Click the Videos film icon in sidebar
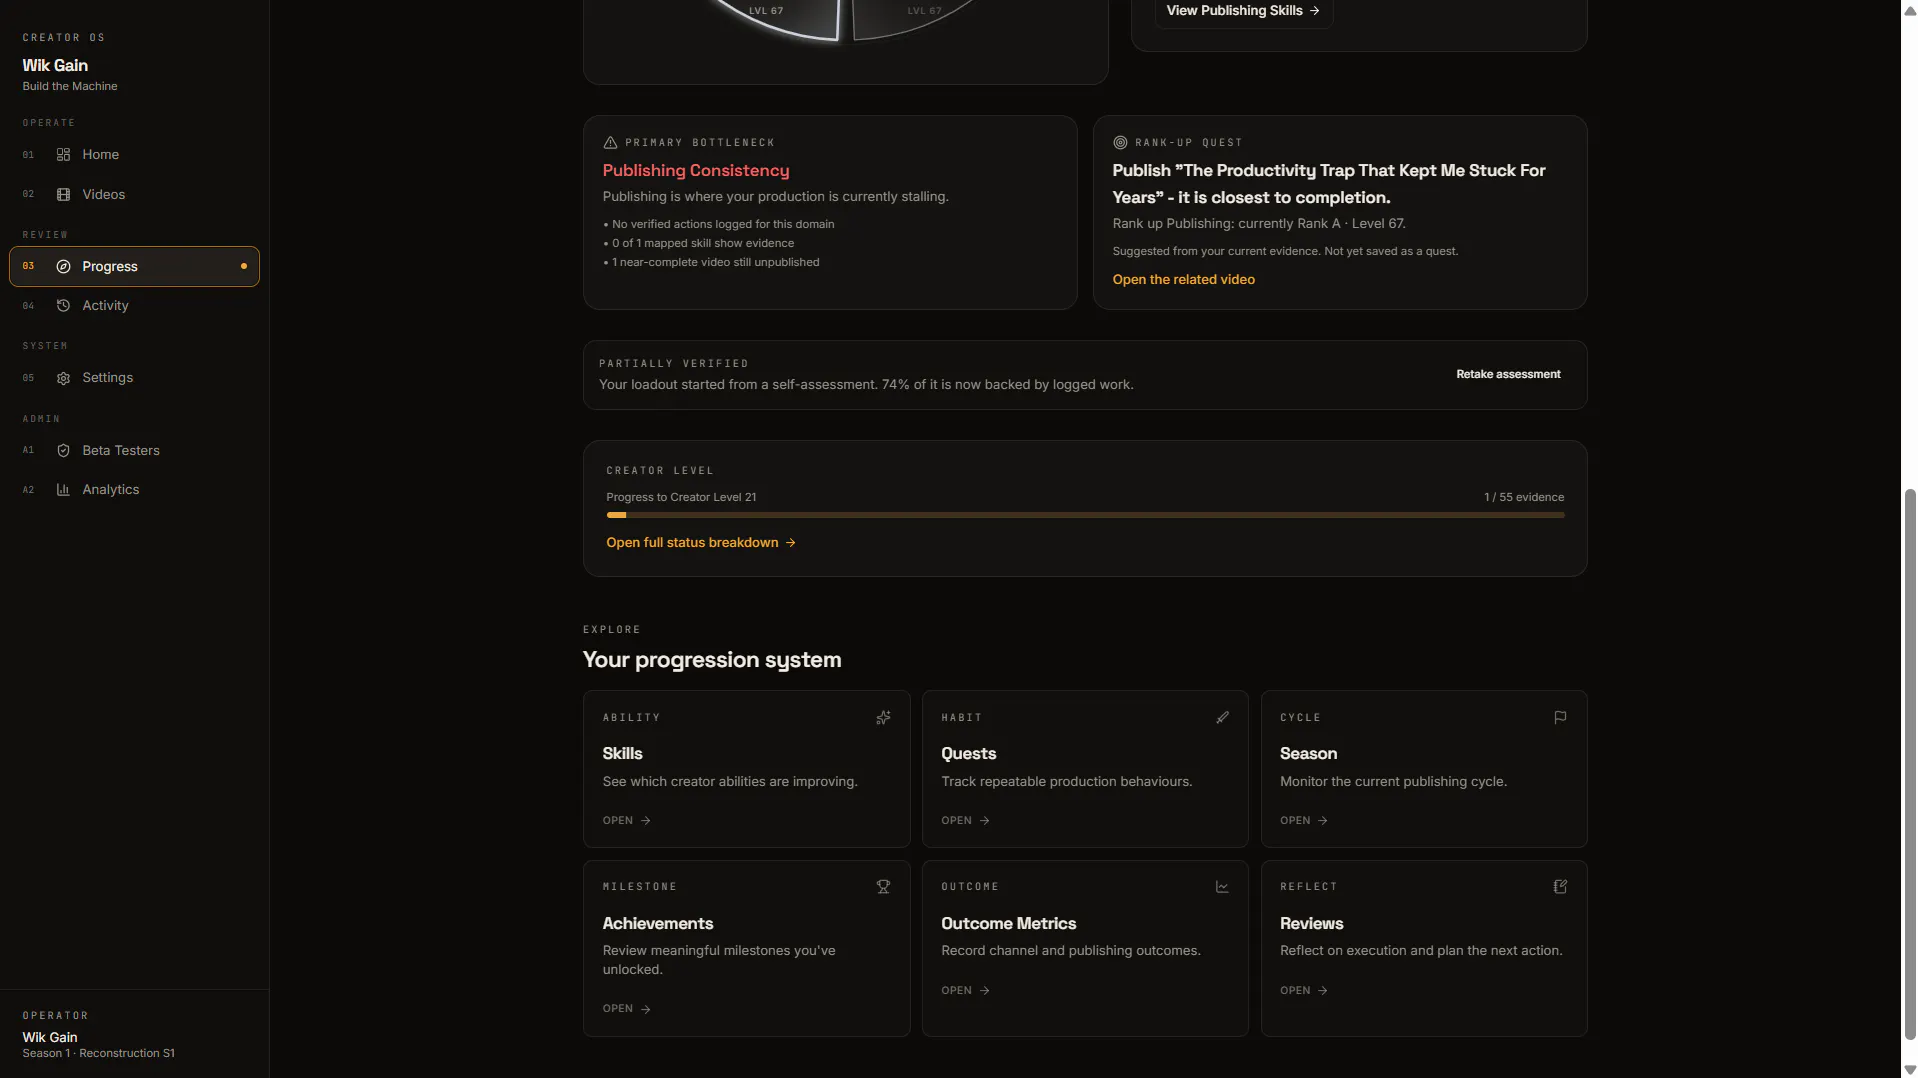 (x=63, y=195)
